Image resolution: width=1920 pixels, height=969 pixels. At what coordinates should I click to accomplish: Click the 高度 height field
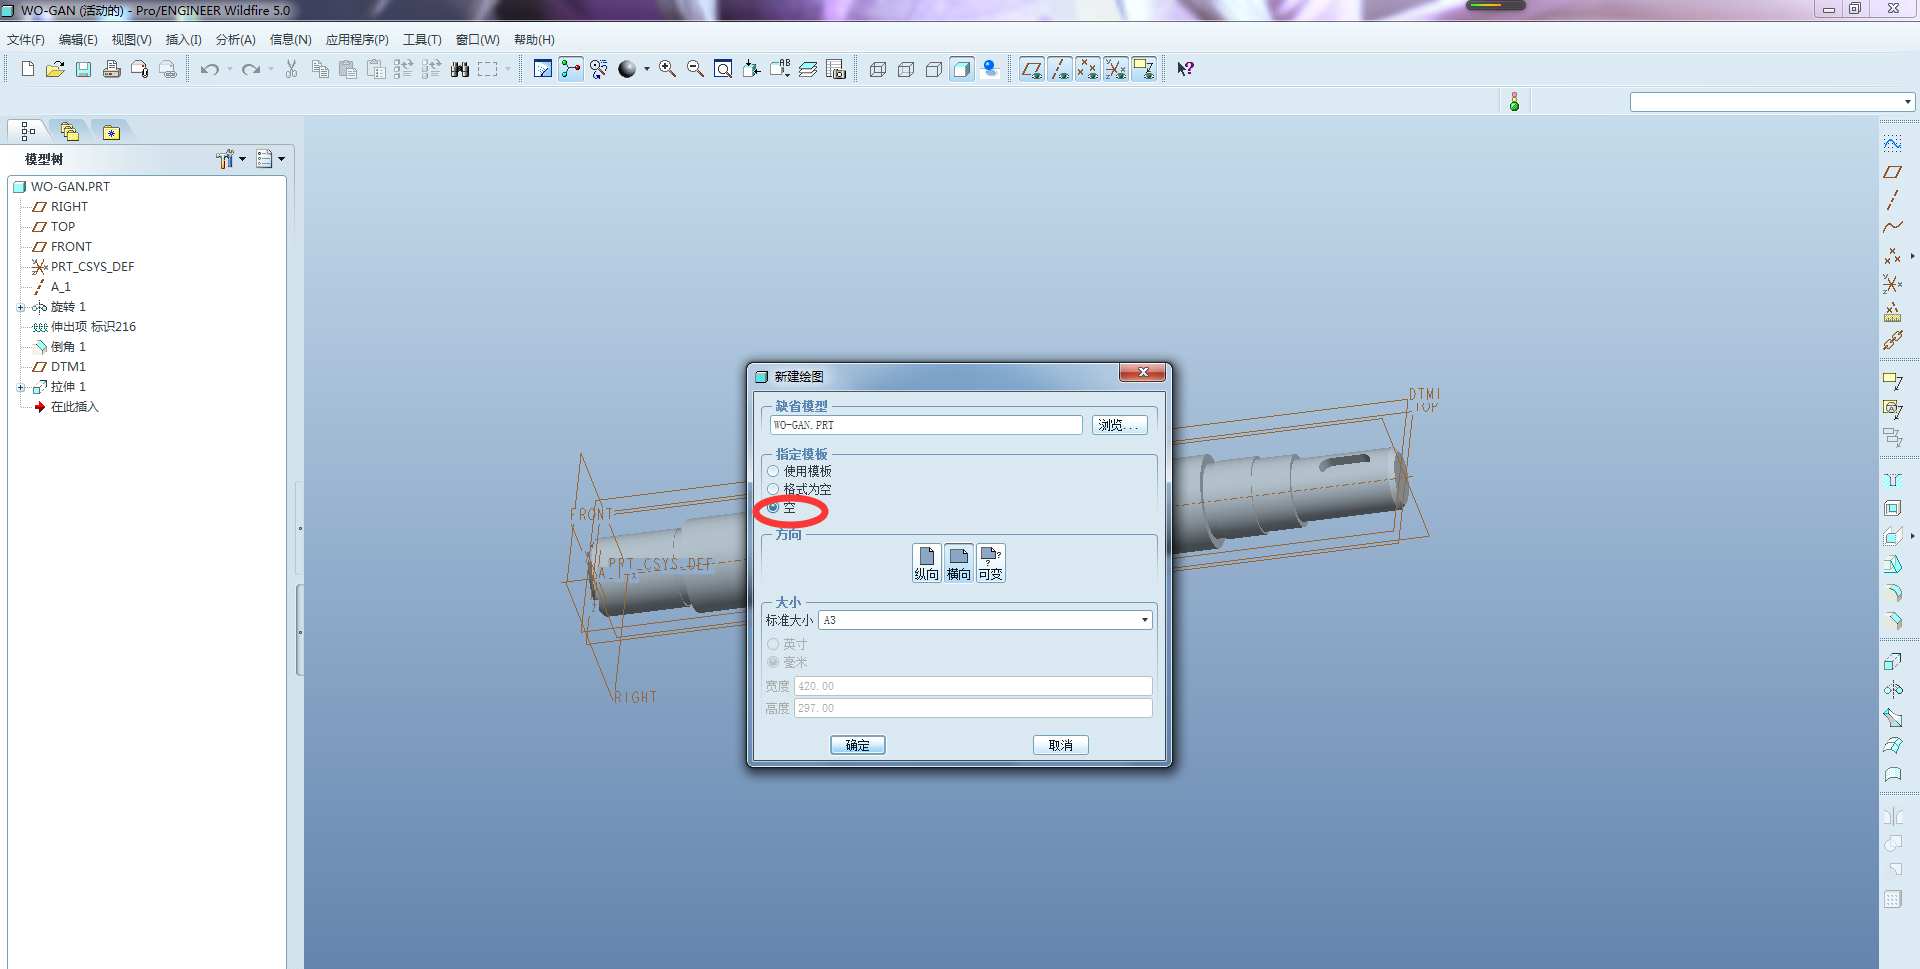point(973,708)
